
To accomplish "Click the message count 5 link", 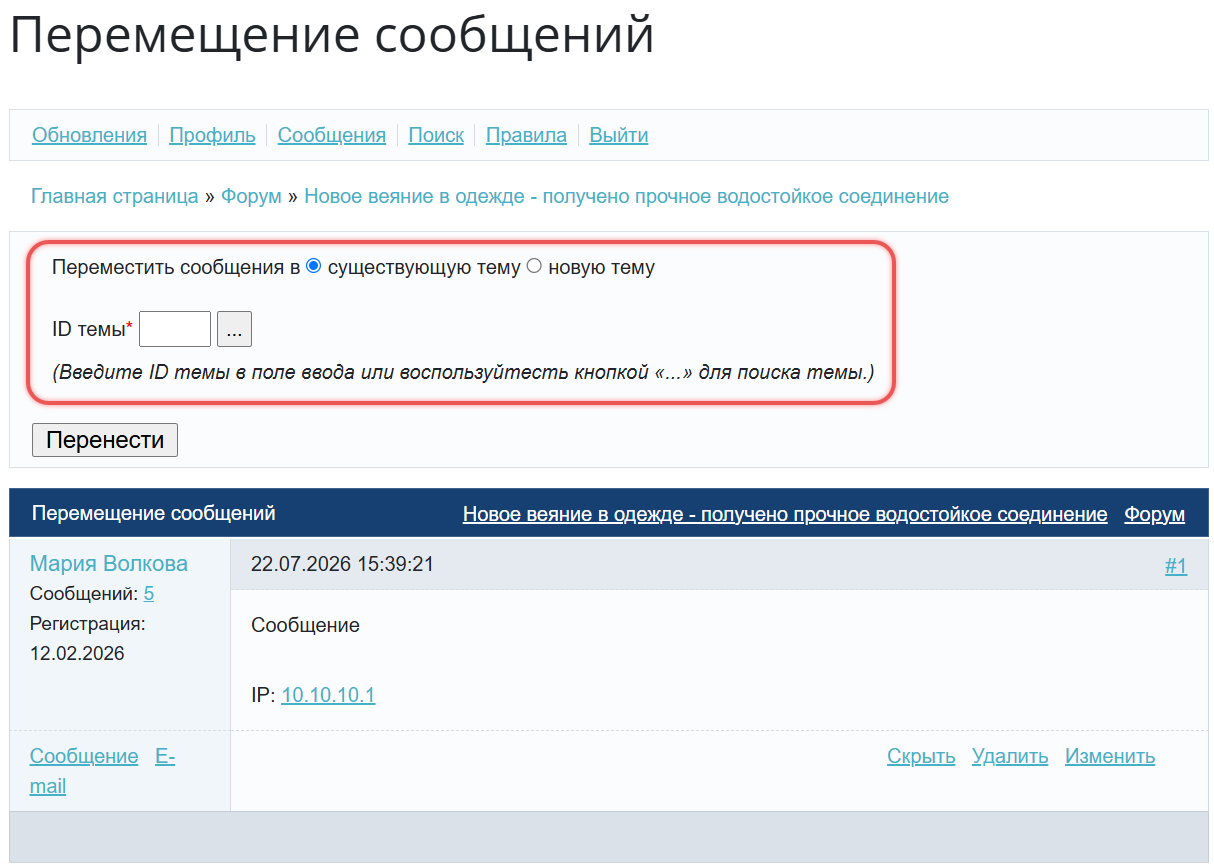I will click(149, 594).
